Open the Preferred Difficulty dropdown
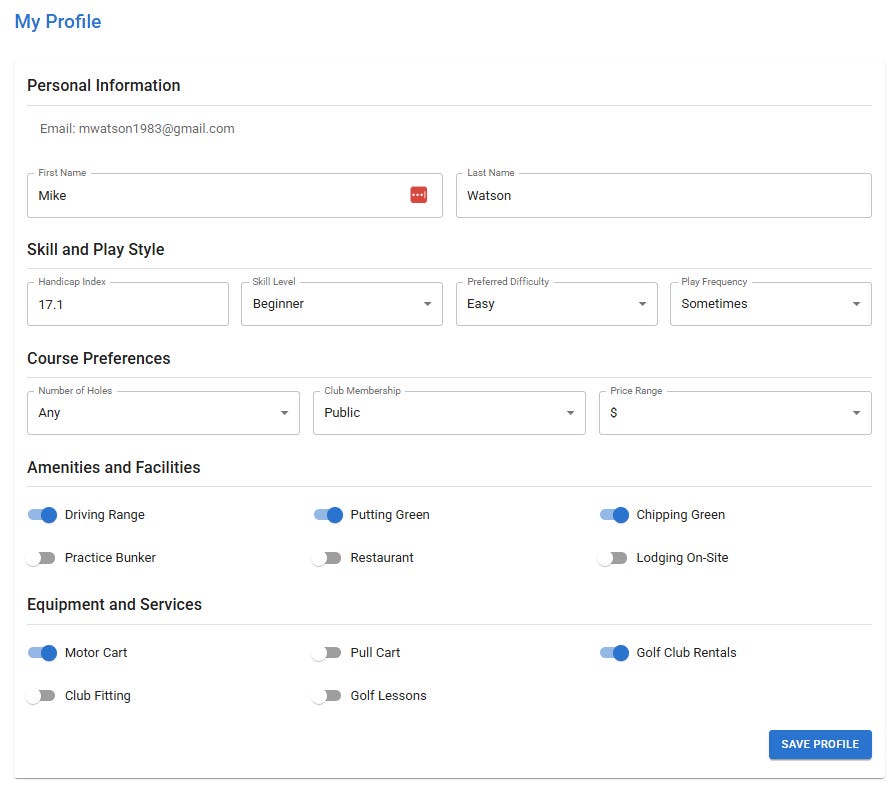Viewport: 893px width, 789px height. pos(556,304)
